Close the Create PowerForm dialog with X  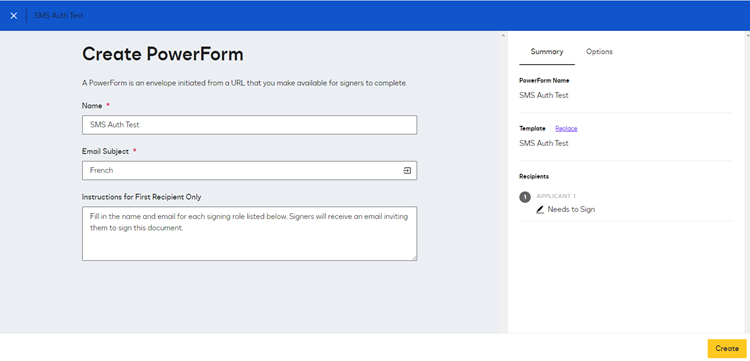[x=14, y=16]
